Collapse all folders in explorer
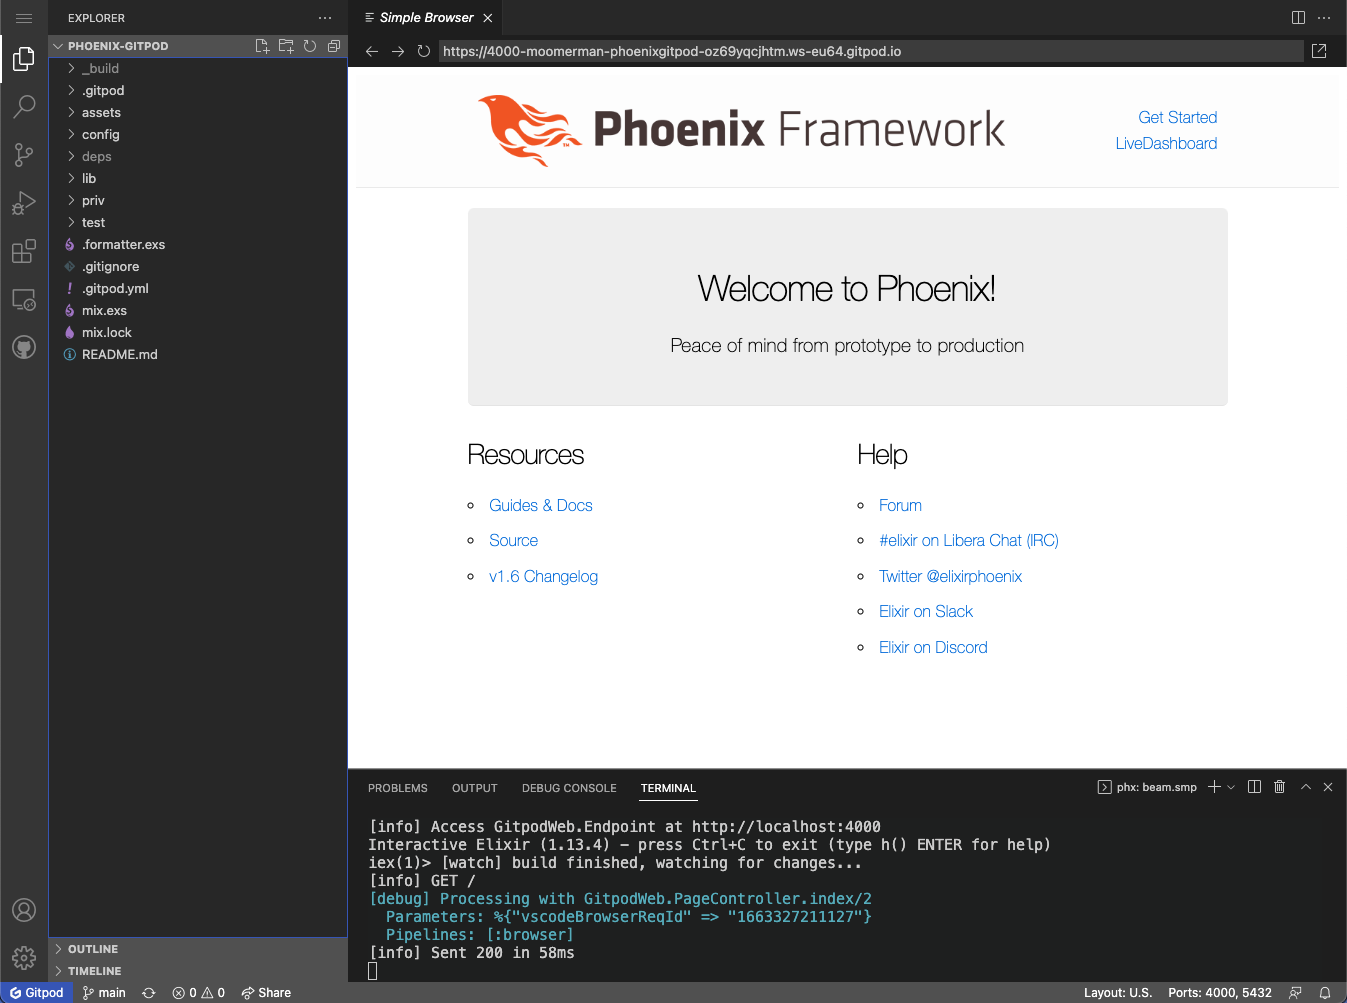The height and width of the screenshot is (1003, 1347). pos(334,46)
